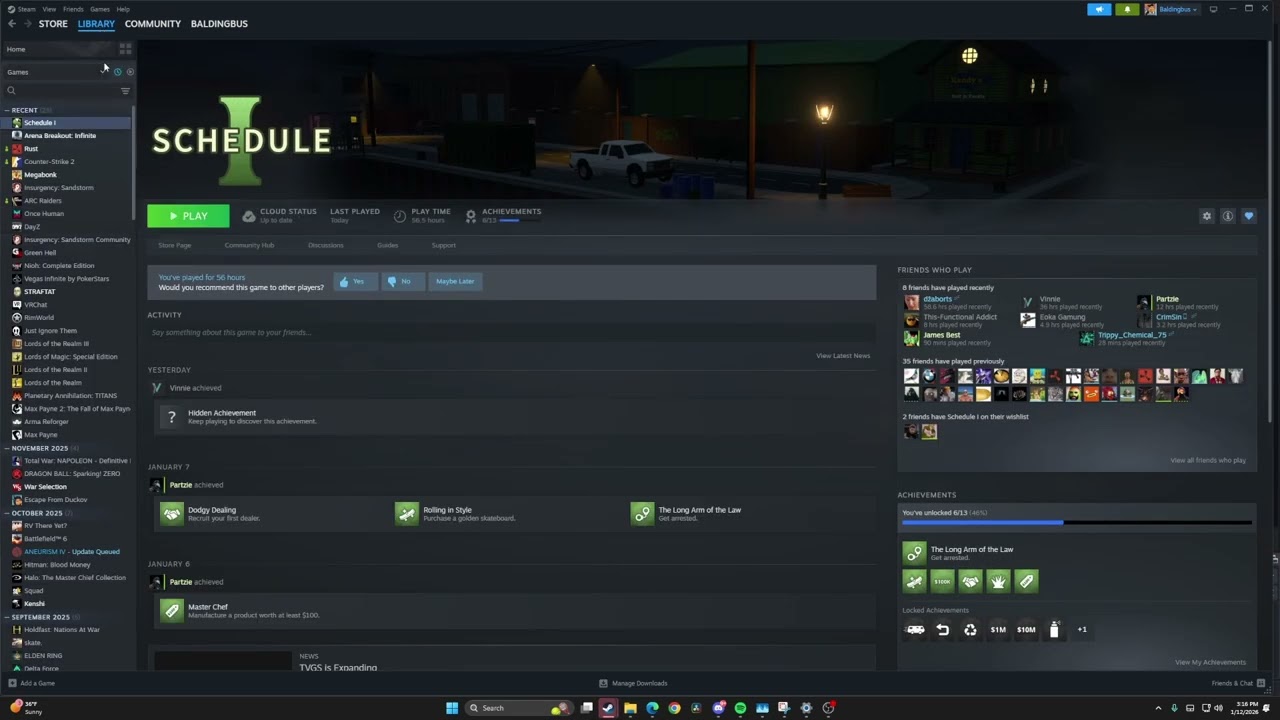Open the Dodgy Dealing achievement icon
The image size is (1280, 720).
(172, 514)
